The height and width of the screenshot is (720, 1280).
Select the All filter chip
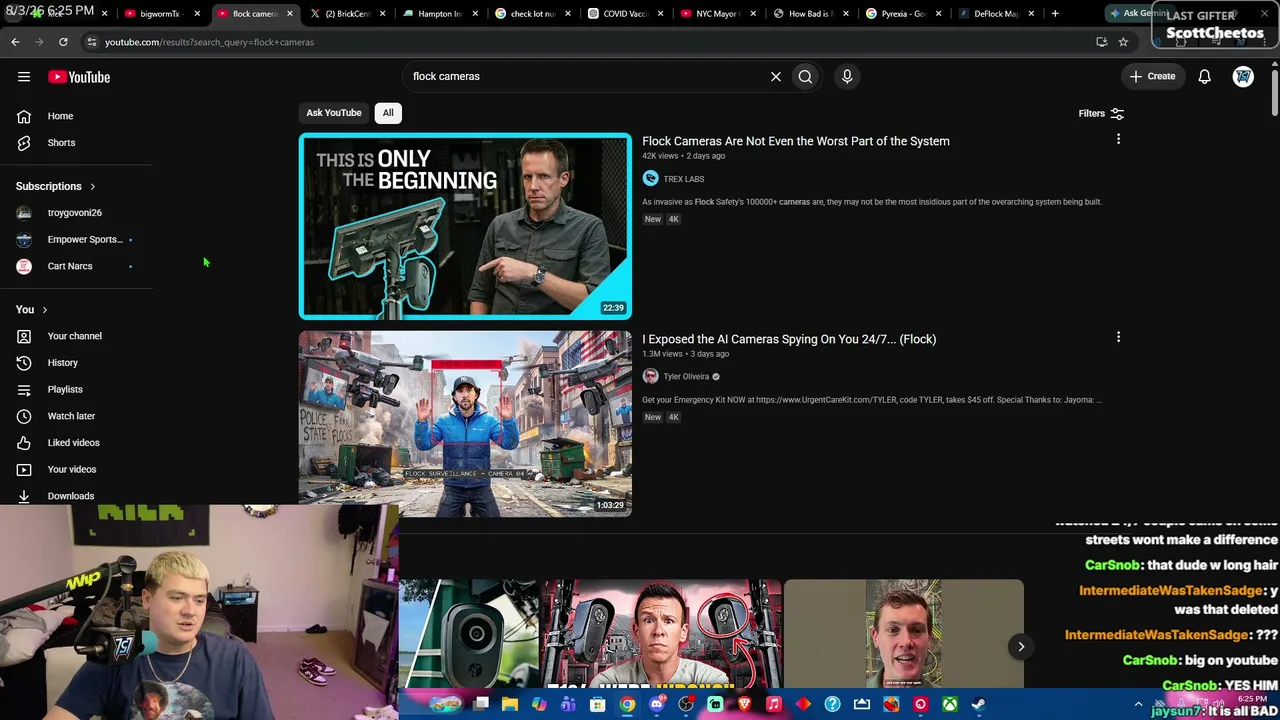(x=388, y=113)
